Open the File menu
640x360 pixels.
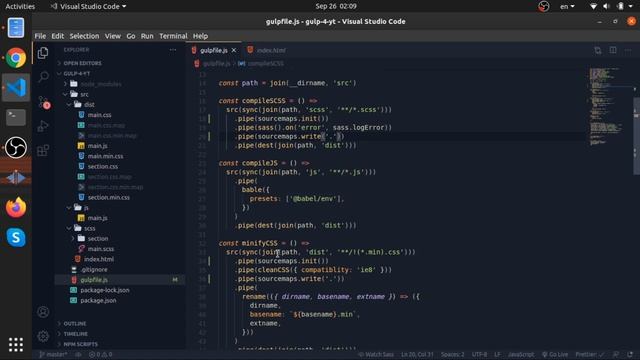tap(40, 36)
